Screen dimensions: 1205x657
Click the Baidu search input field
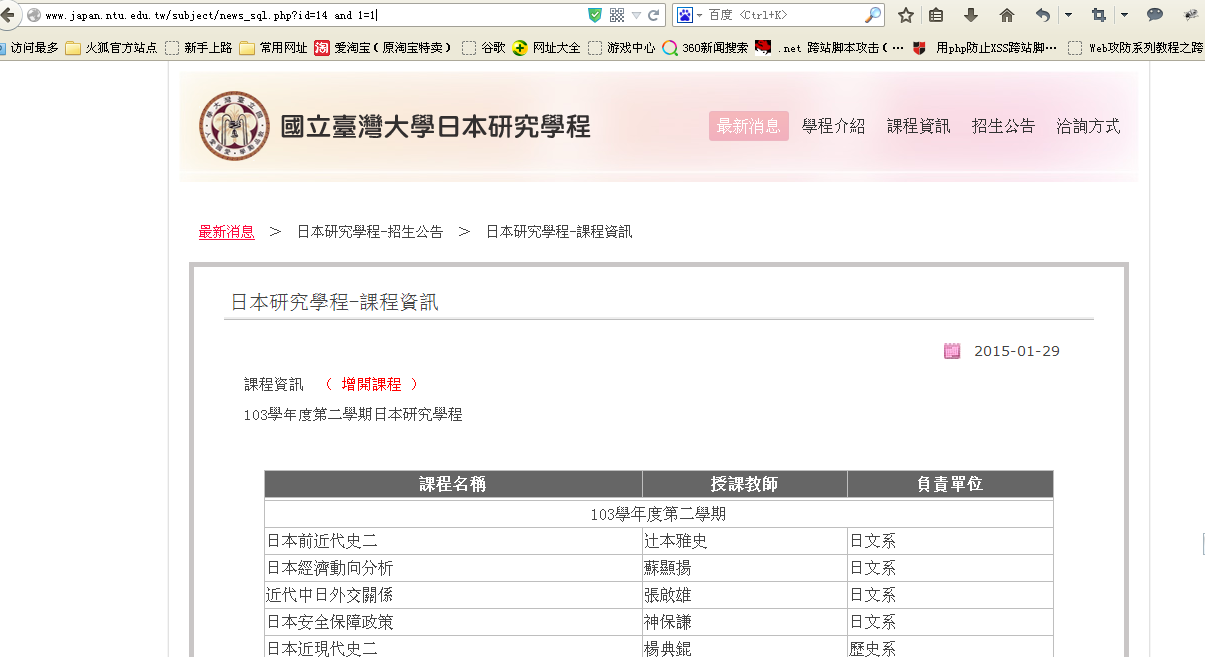point(785,15)
